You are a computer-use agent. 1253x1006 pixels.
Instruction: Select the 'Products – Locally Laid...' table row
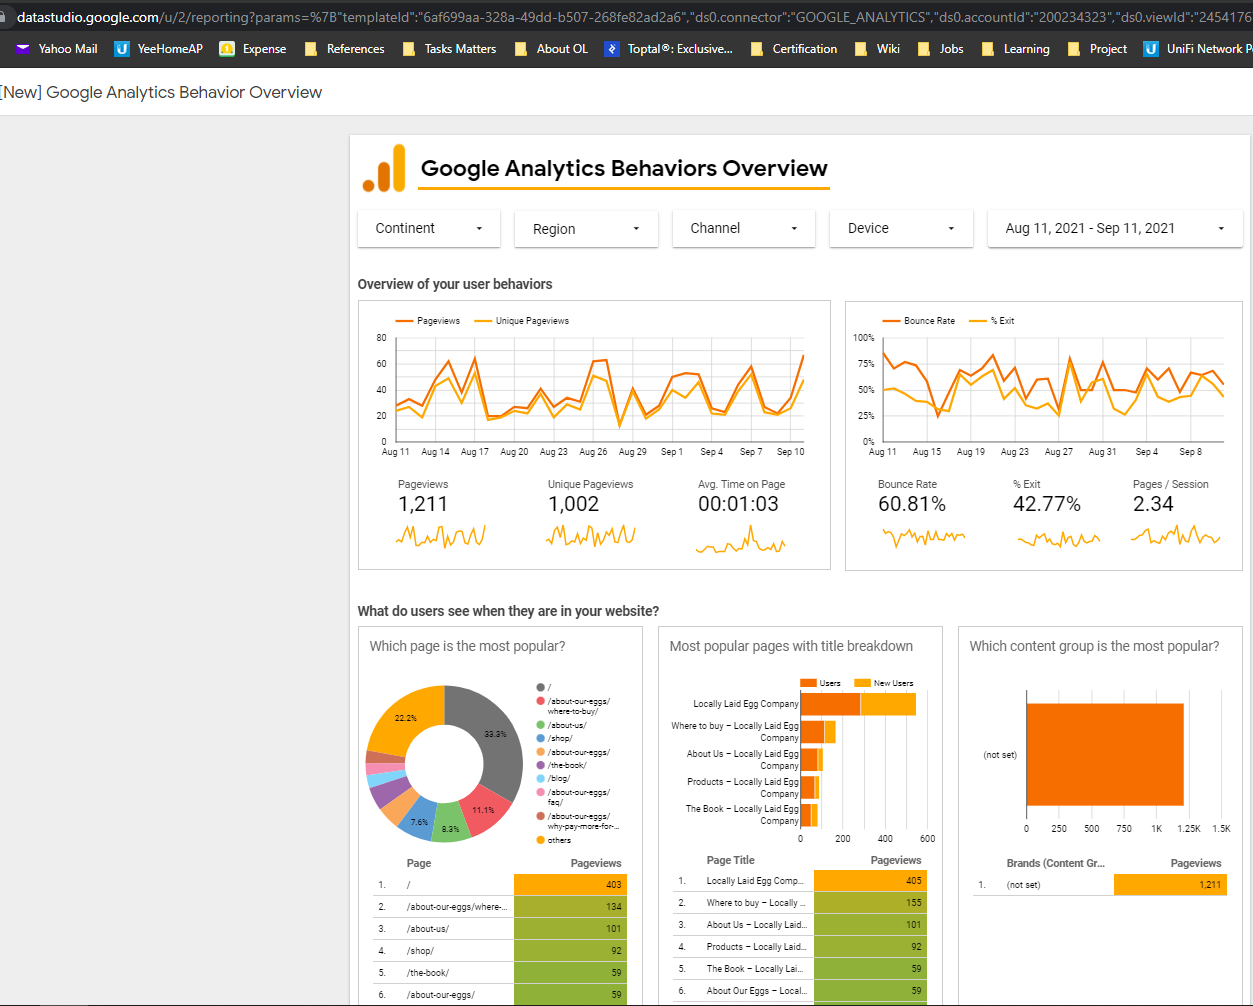click(x=800, y=947)
